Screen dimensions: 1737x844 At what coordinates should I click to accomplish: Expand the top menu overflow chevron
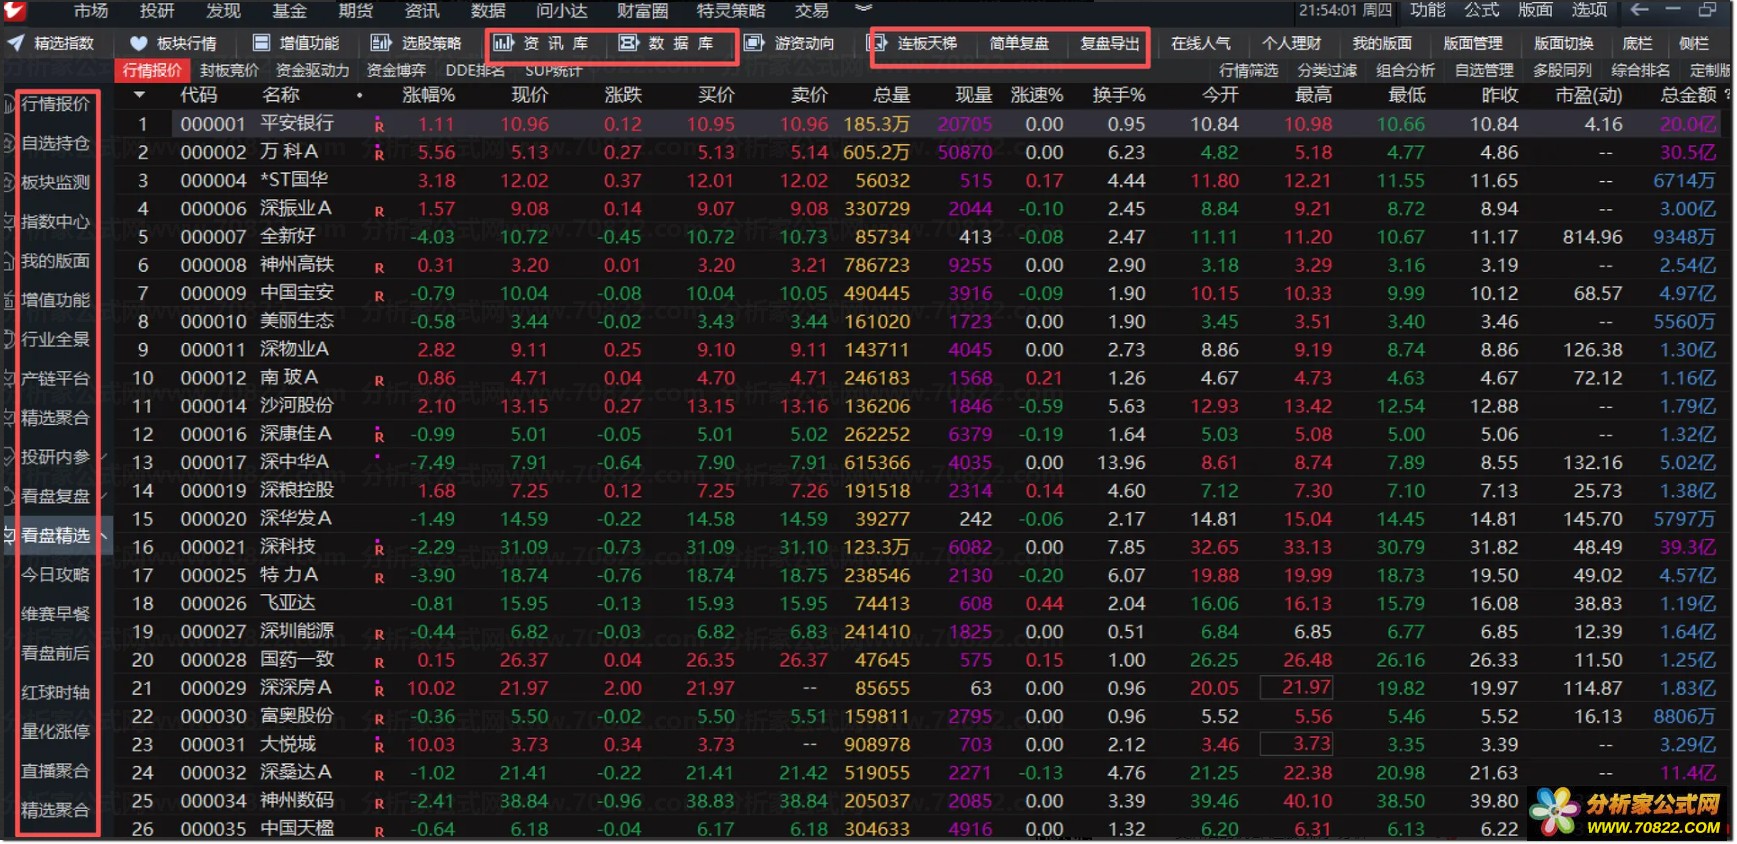863,9
